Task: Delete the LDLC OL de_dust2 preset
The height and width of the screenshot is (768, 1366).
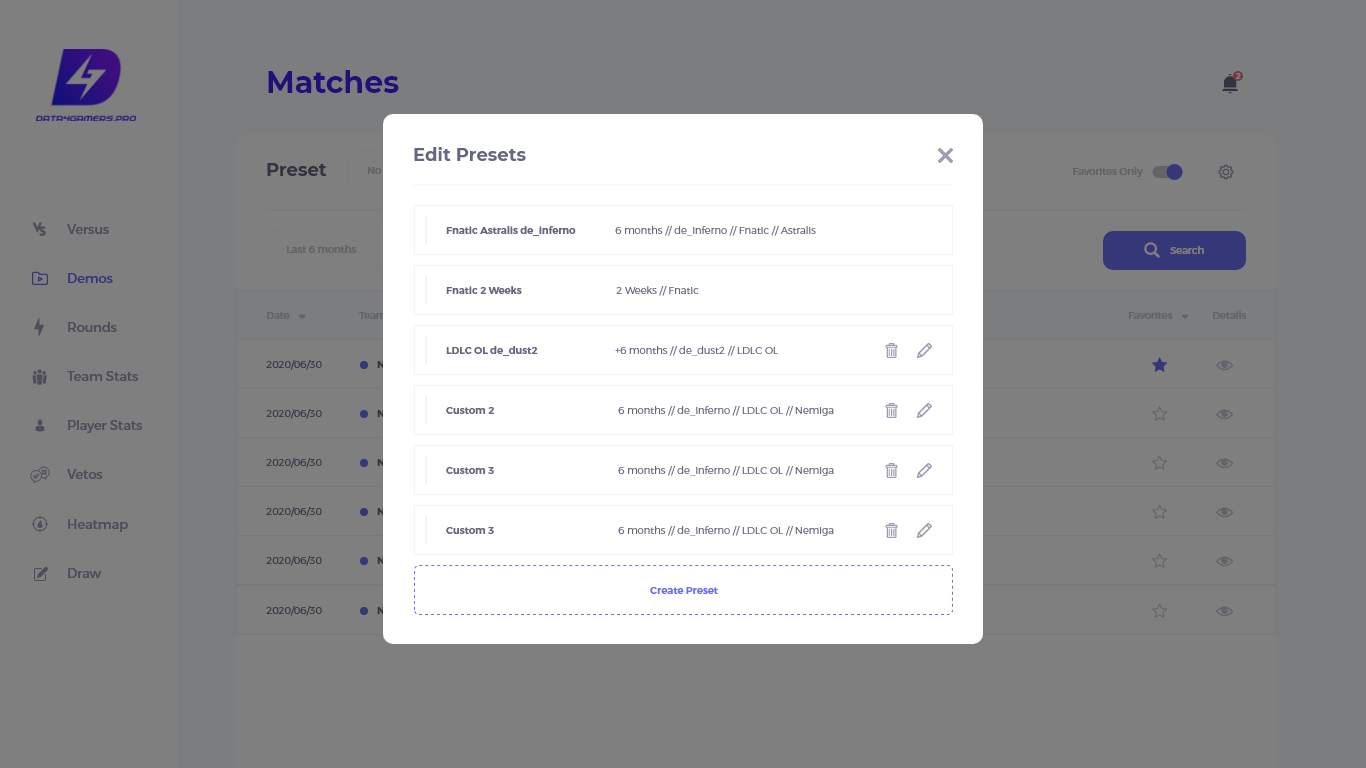Action: tap(891, 350)
